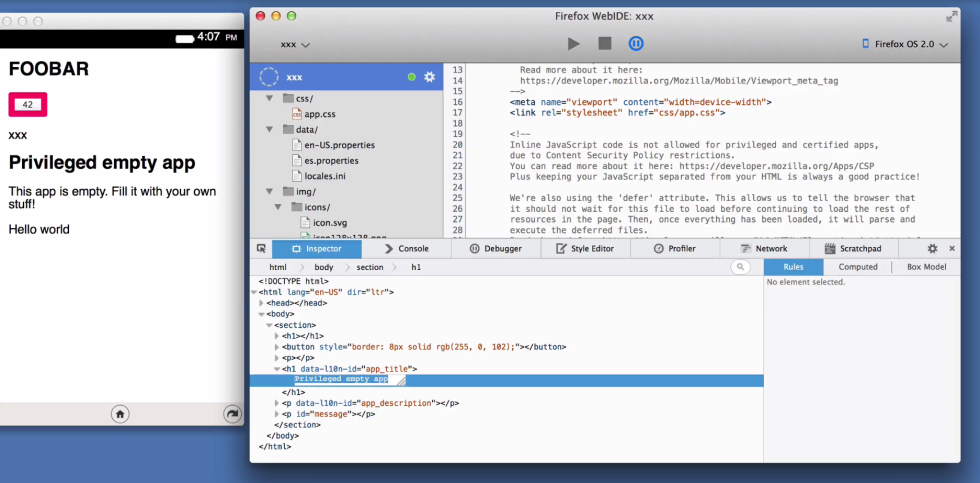980x483 pixels.
Task: Click the inspector search magnifier field
Action: point(741,267)
